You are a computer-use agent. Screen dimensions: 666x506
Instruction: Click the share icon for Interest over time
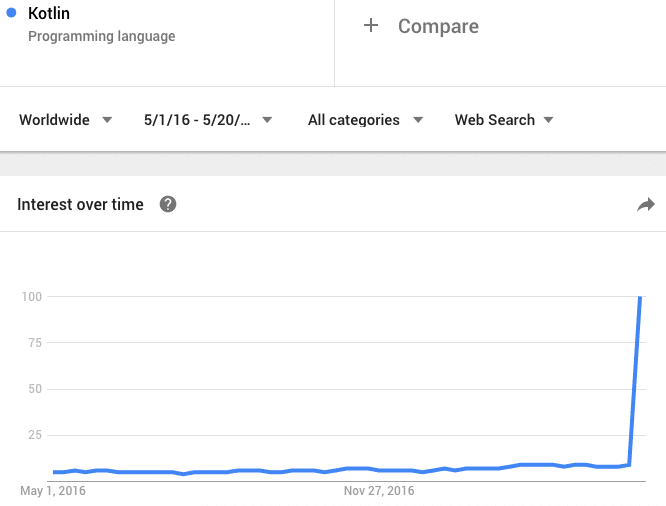tap(646, 205)
